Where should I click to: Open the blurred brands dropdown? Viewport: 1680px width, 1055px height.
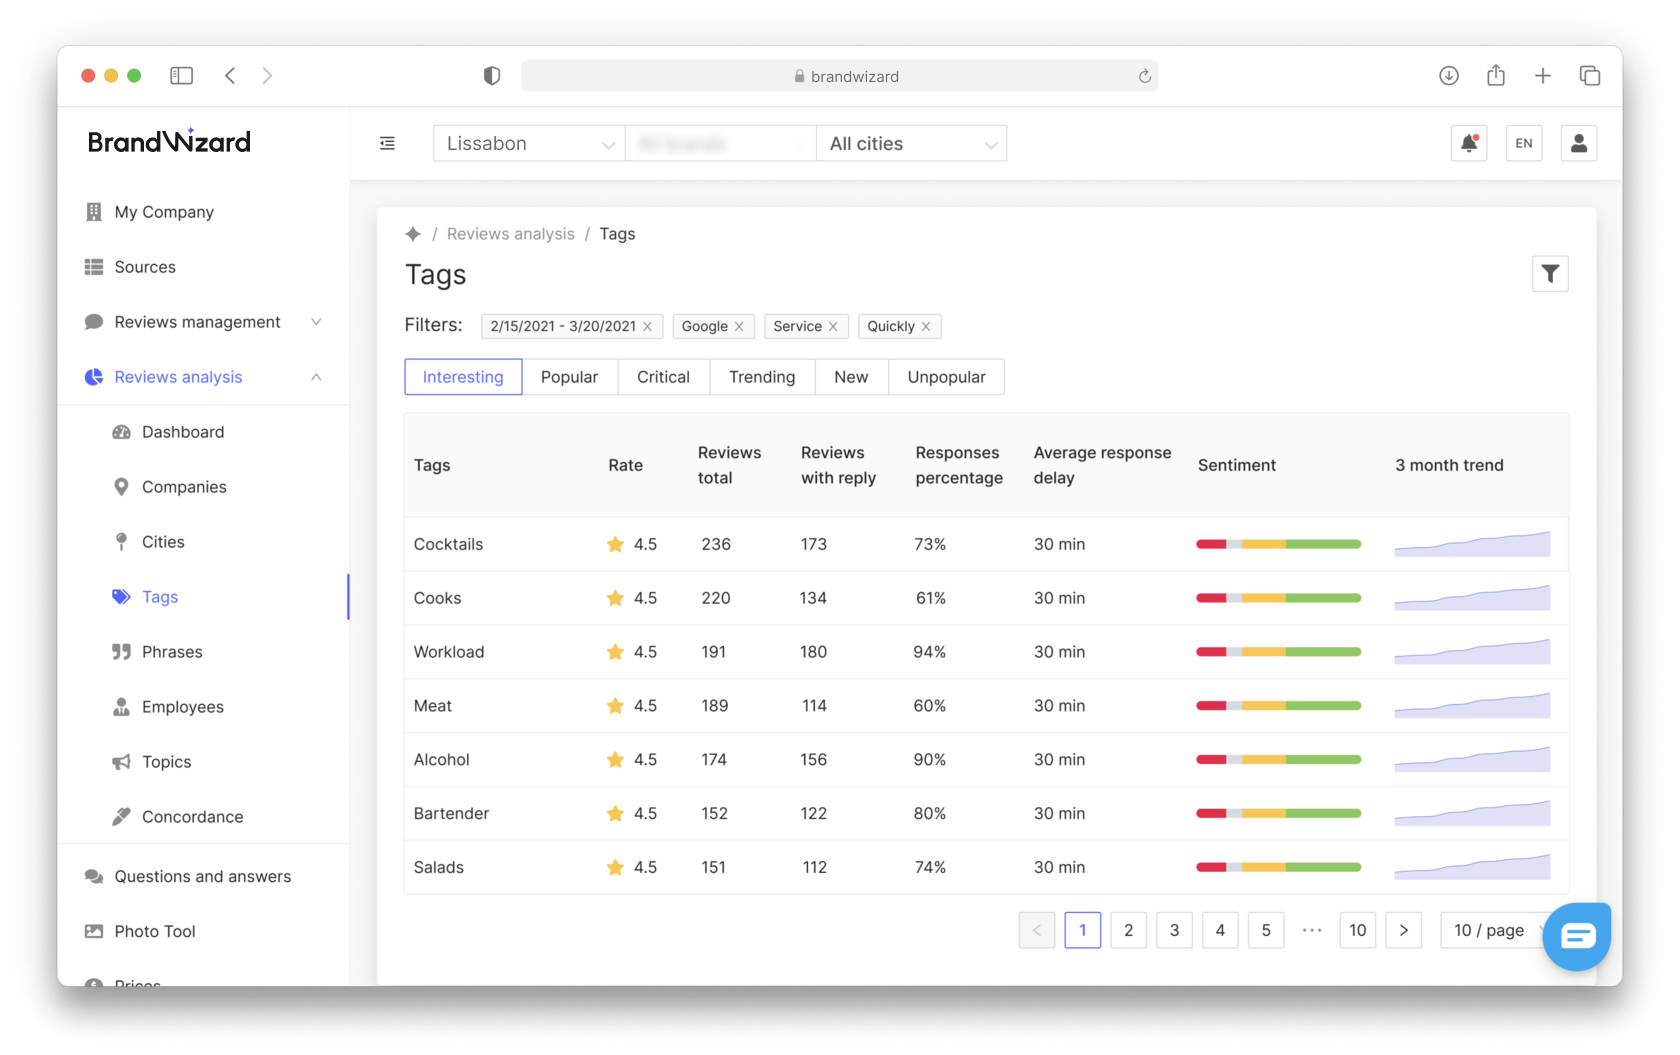coord(720,143)
